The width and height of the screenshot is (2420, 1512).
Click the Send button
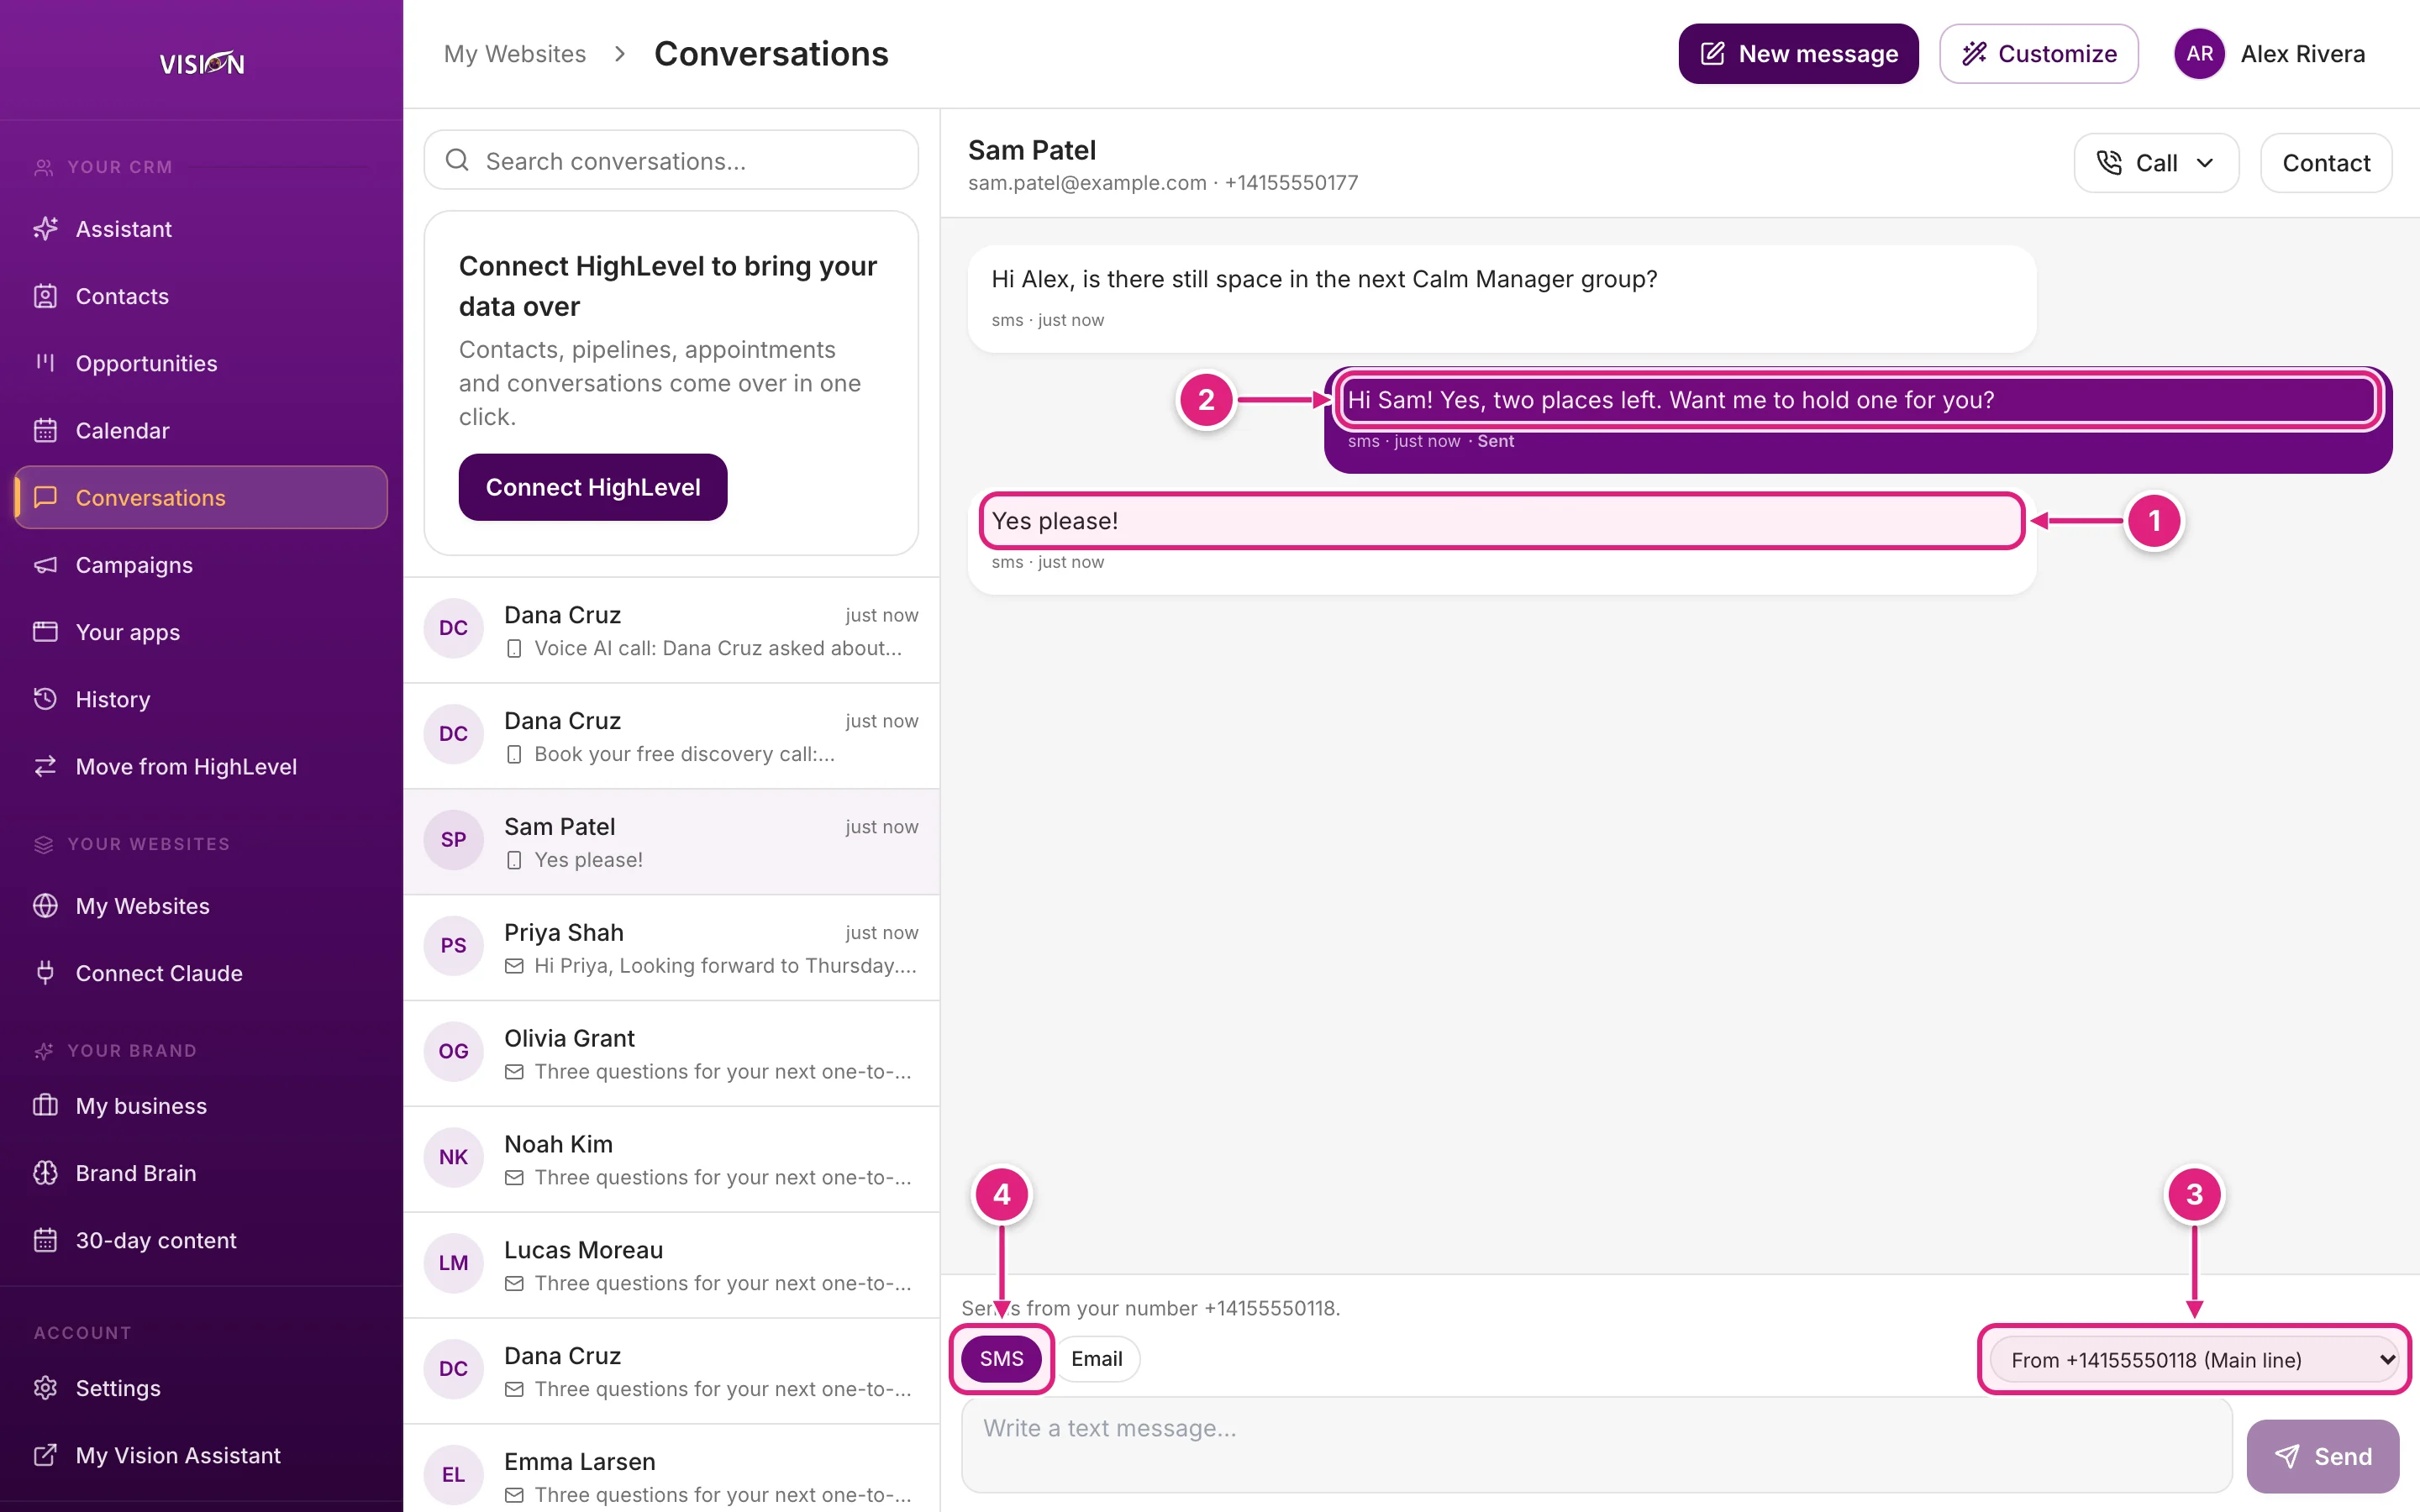(2322, 1456)
